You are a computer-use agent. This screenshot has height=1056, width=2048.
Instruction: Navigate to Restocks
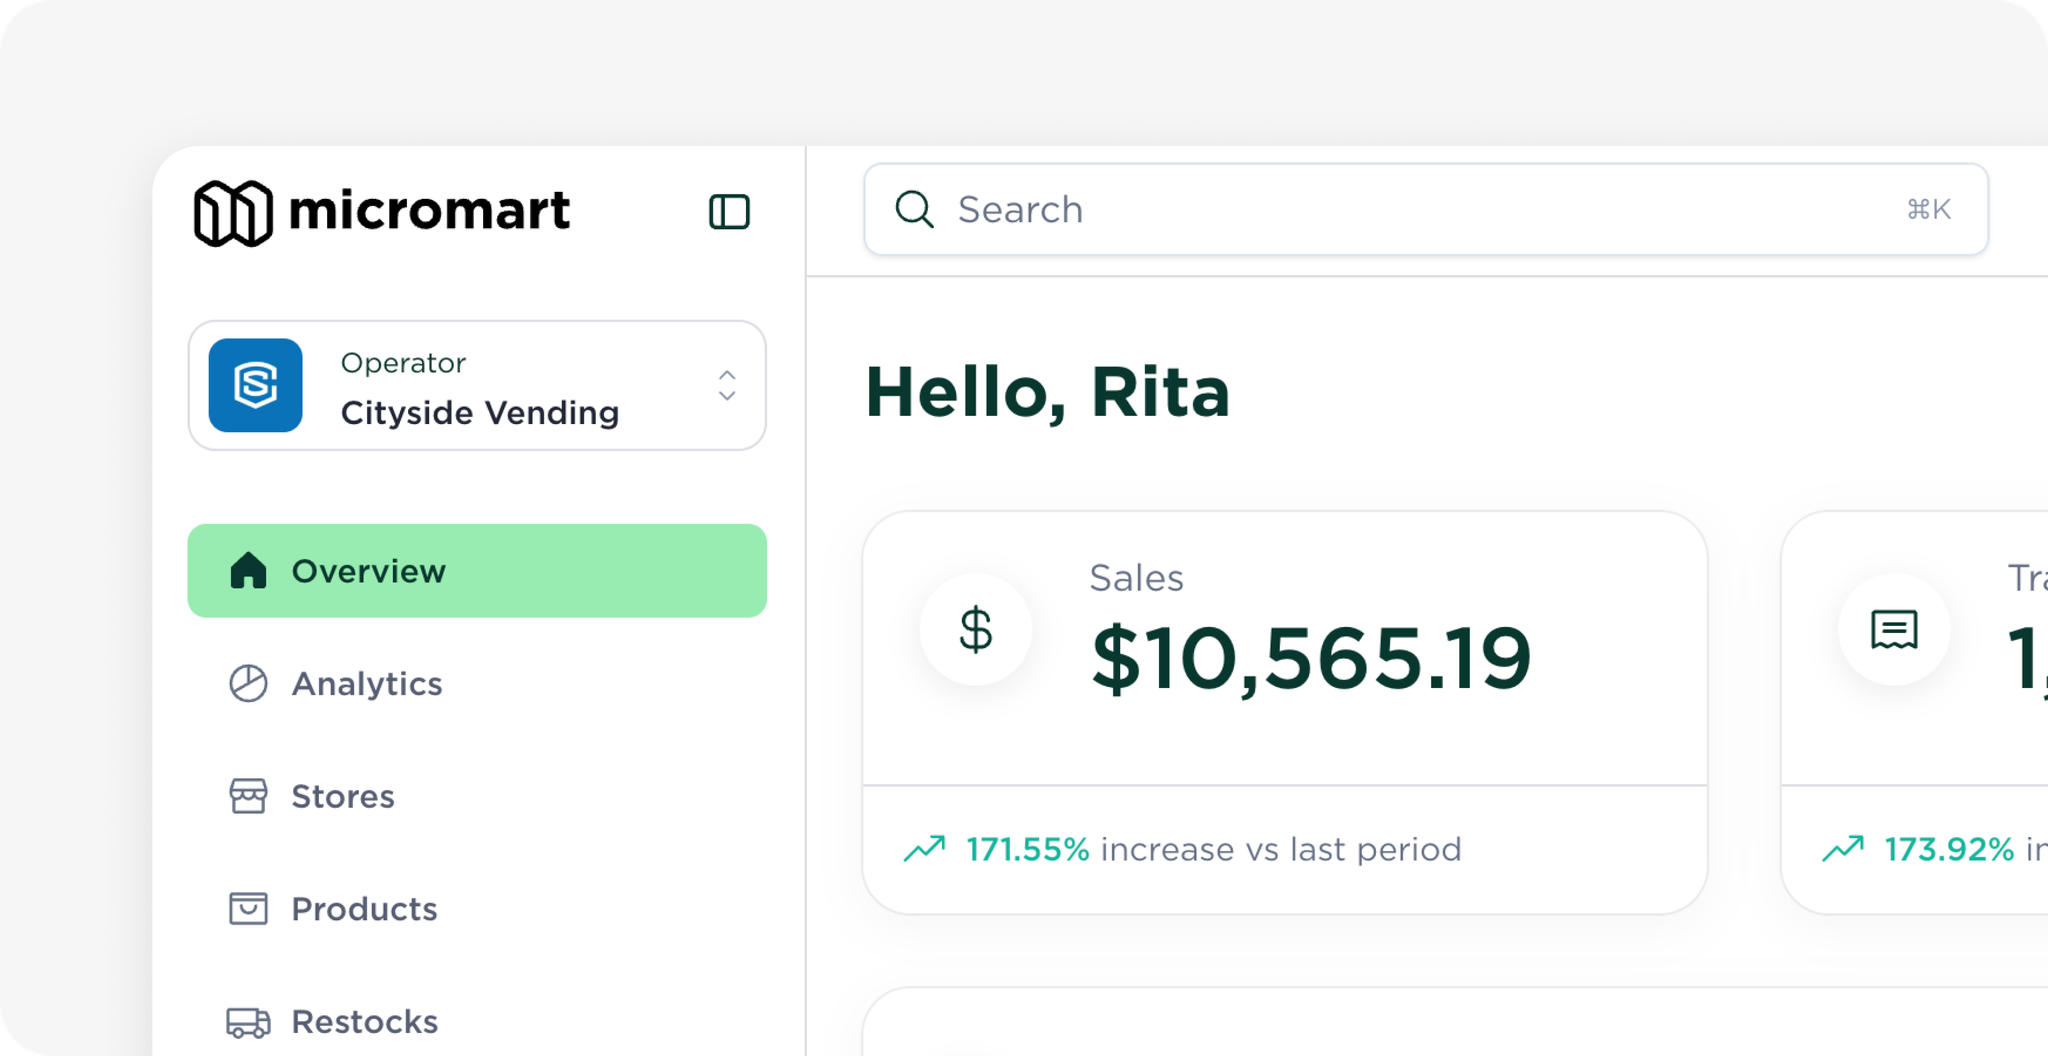coord(477,1022)
